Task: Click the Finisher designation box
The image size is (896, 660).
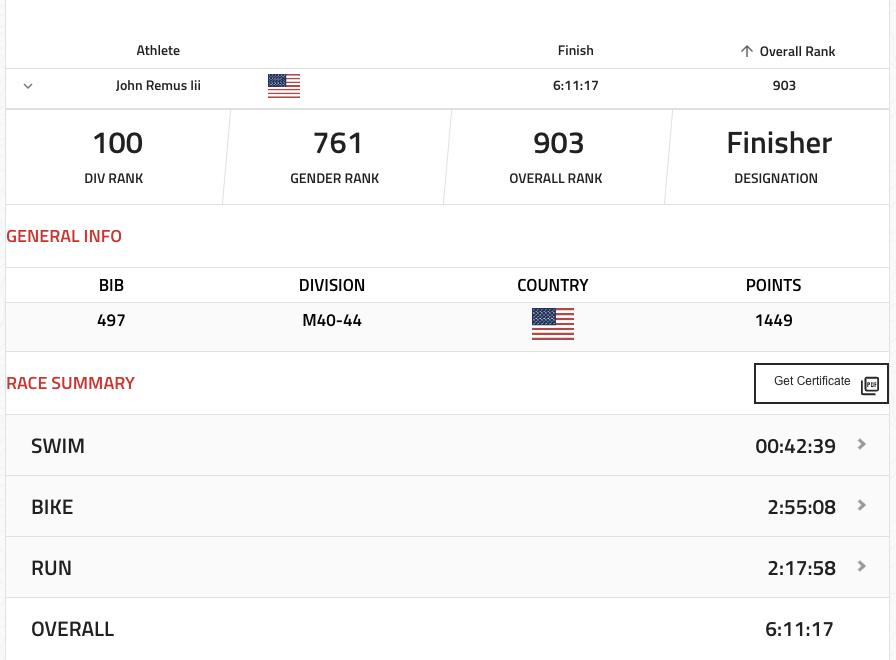Action: [779, 157]
